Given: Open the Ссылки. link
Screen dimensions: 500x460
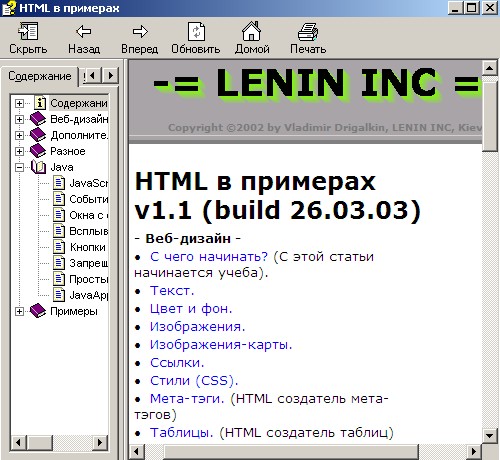Looking at the screenshot, I should [x=177, y=363].
